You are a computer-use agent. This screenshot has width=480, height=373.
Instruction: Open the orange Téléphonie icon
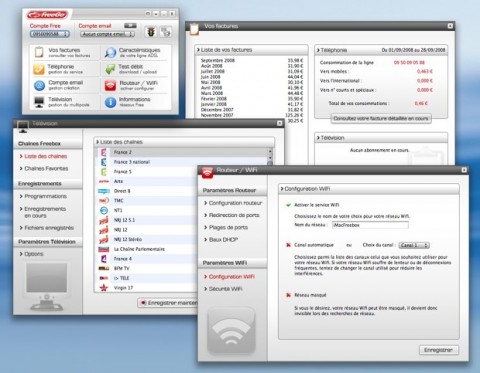(x=39, y=69)
